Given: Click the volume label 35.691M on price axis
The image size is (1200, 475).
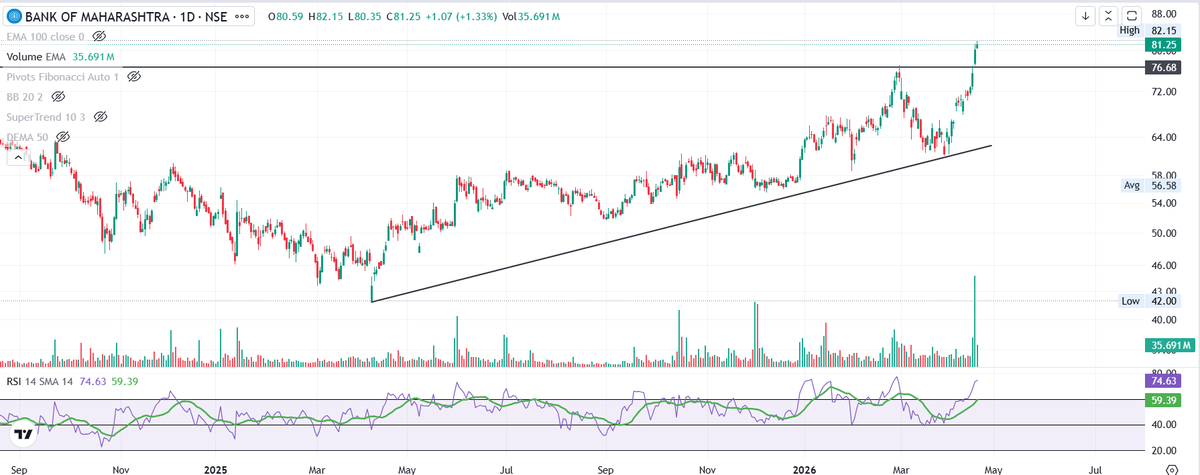Looking at the screenshot, I should point(1169,345).
